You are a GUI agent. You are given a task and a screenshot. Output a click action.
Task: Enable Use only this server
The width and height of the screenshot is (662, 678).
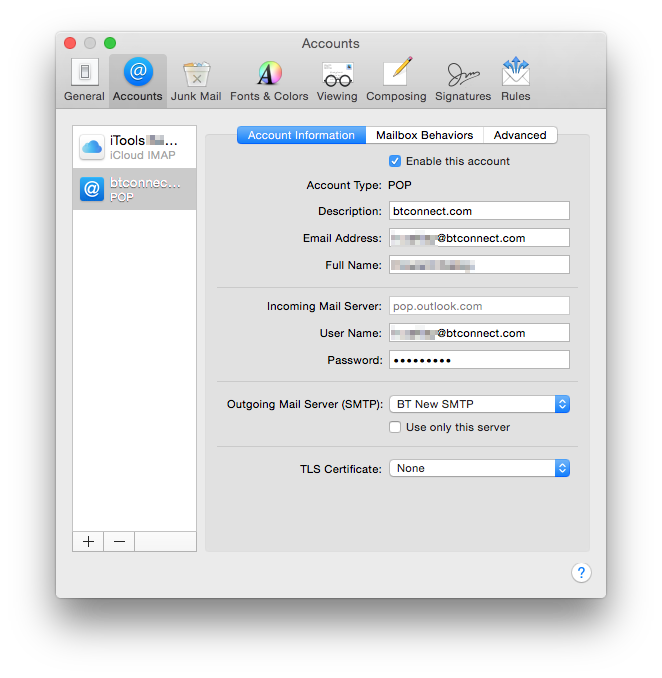[x=395, y=427]
